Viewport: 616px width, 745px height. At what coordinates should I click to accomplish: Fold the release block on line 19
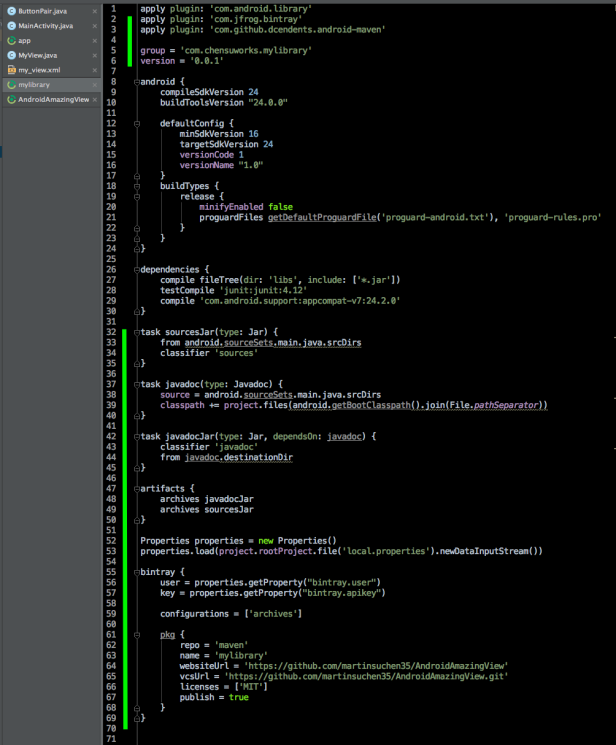137,197
